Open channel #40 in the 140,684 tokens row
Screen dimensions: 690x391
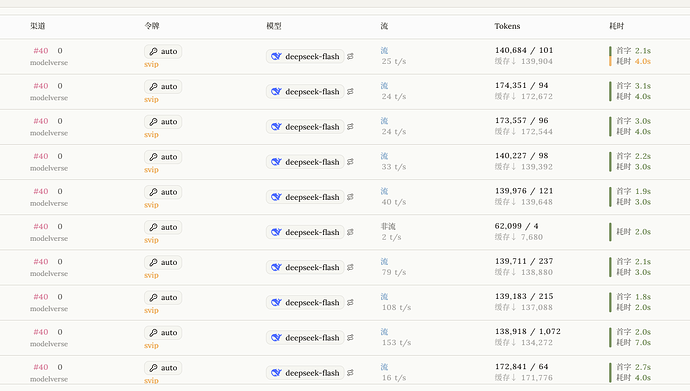(x=41, y=51)
